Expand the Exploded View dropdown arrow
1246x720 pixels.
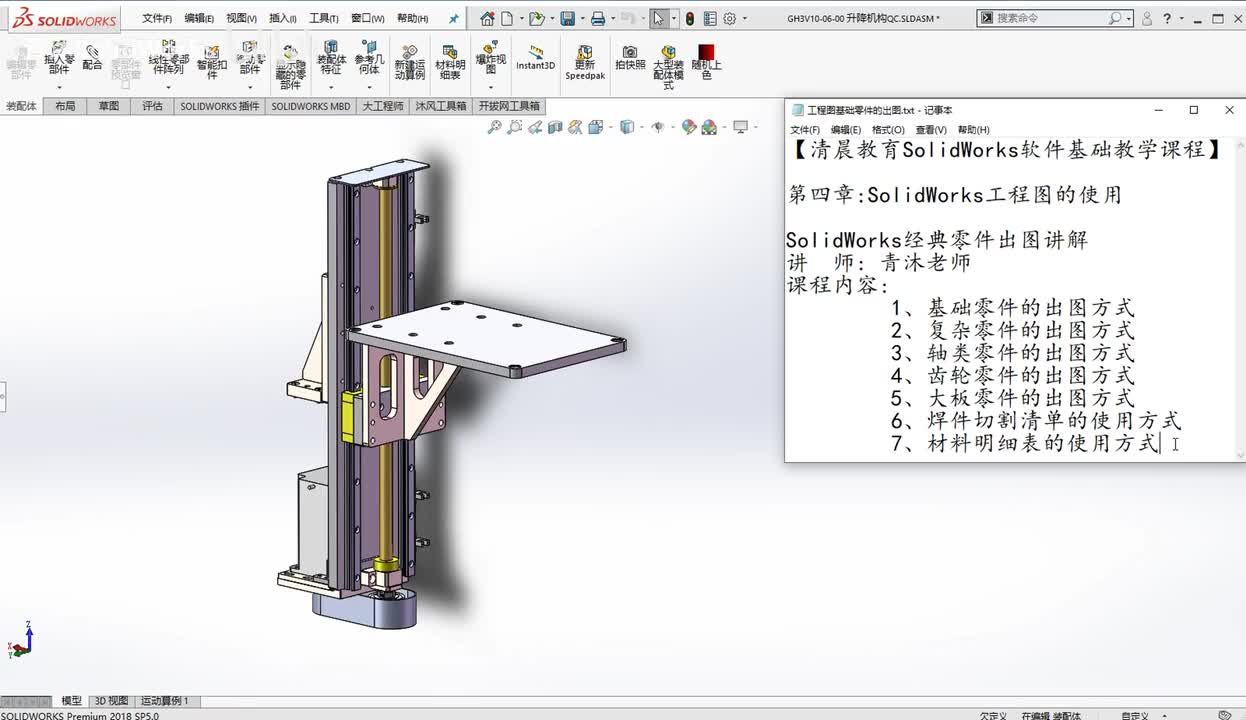[490, 87]
